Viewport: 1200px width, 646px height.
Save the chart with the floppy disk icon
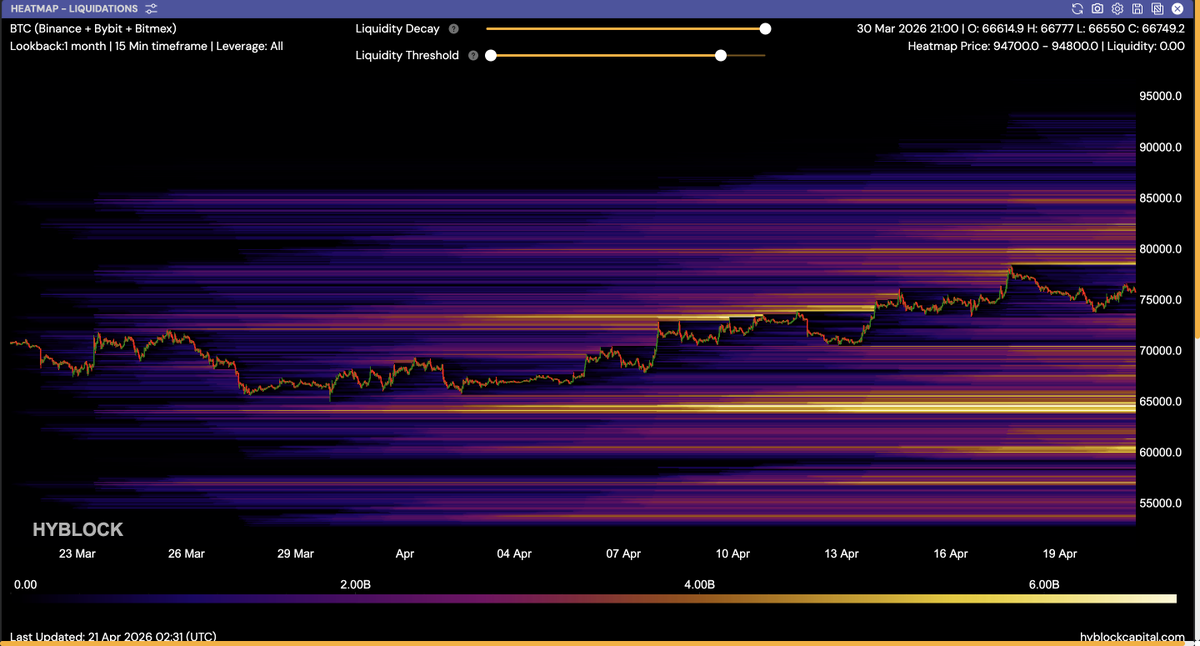1137,9
